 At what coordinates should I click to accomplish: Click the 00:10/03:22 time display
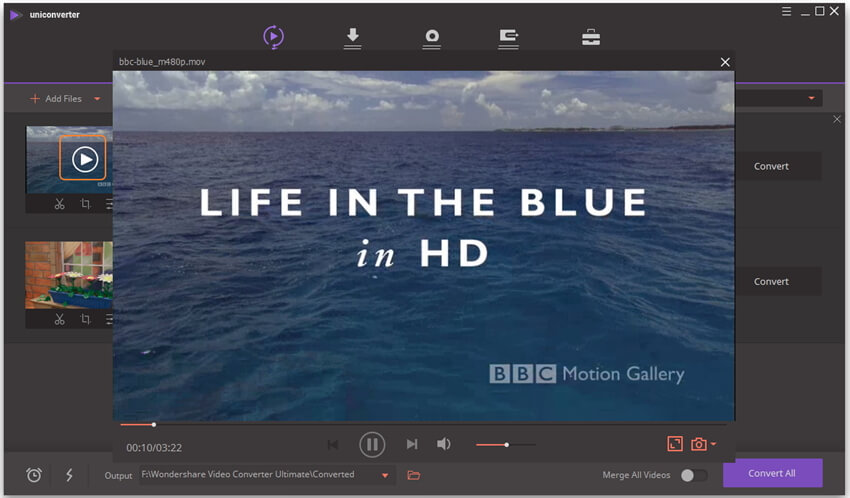click(x=154, y=448)
